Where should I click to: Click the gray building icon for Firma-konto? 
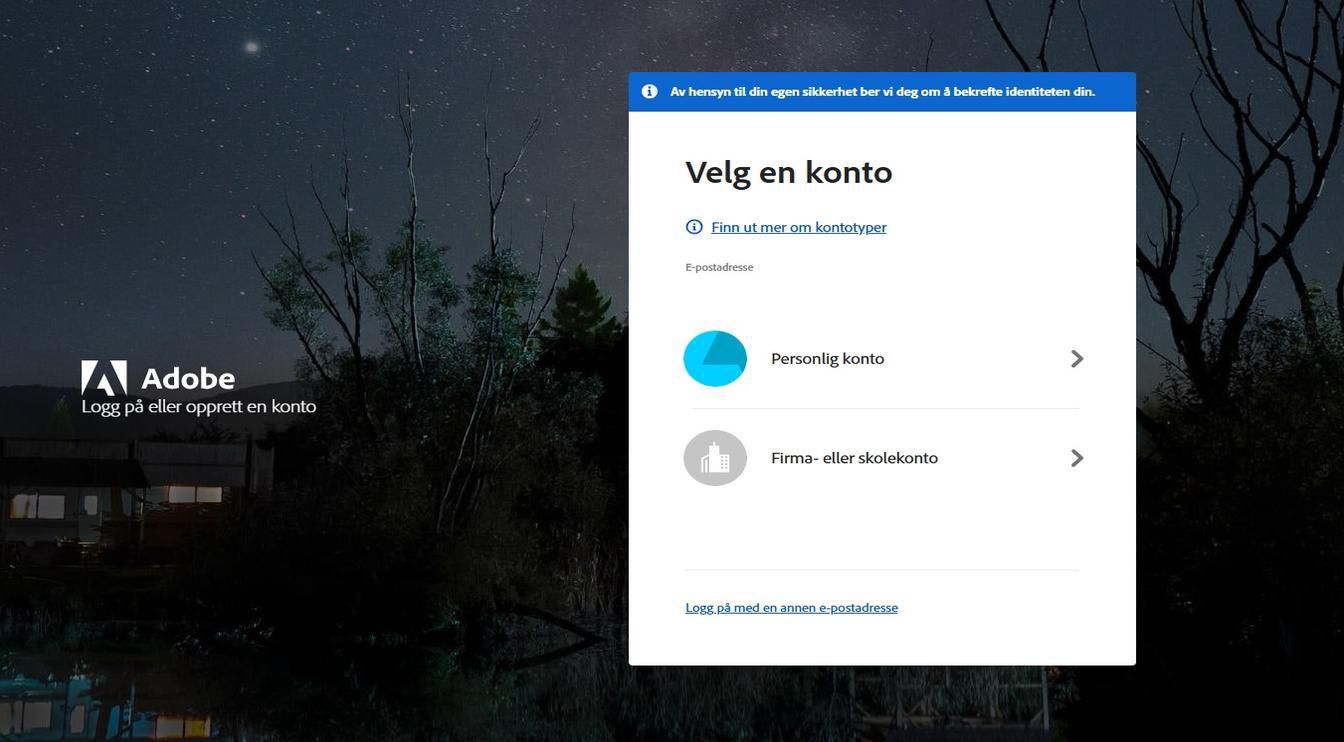(715, 457)
